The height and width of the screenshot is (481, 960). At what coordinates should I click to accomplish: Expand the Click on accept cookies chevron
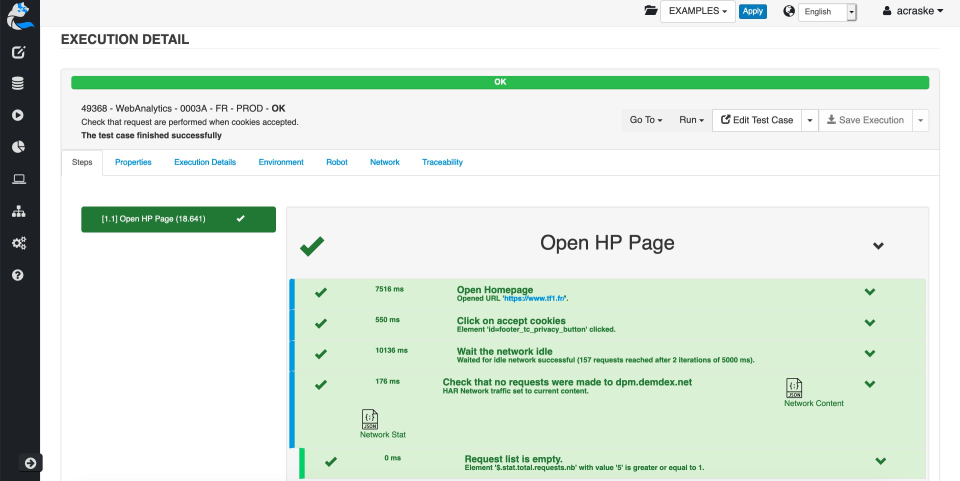(x=869, y=323)
